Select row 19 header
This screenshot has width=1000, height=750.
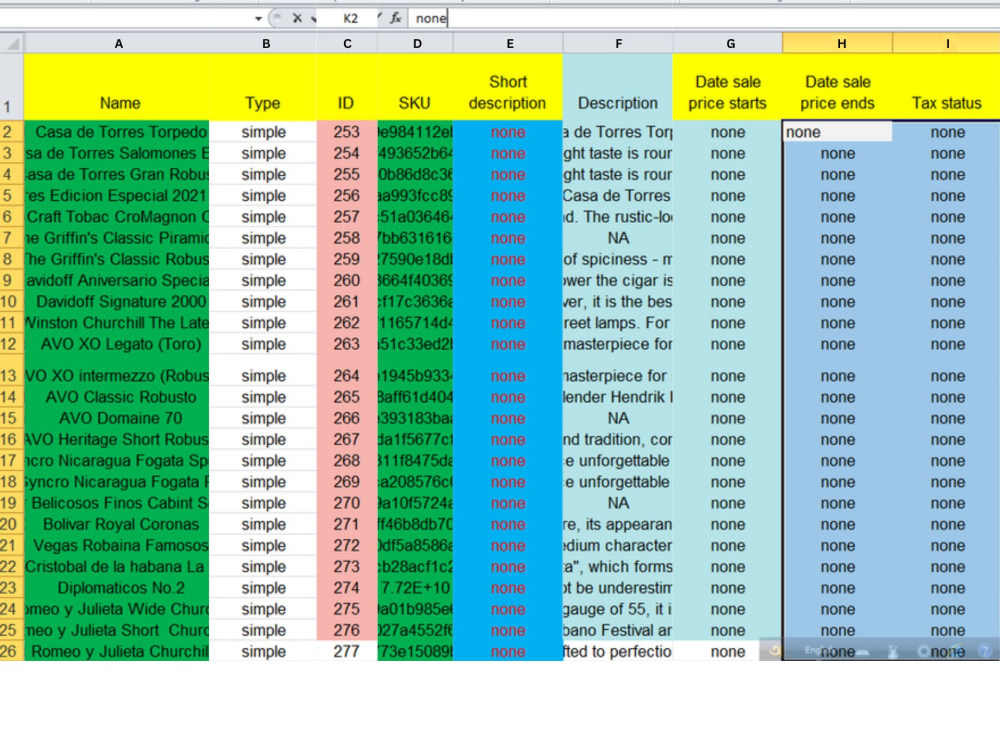tap(11, 503)
